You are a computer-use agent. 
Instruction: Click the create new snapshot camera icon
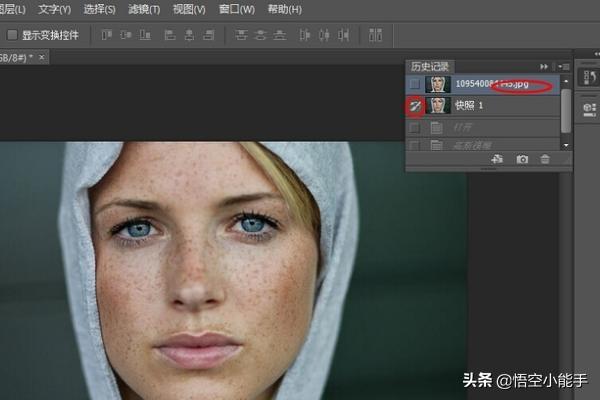pos(522,159)
